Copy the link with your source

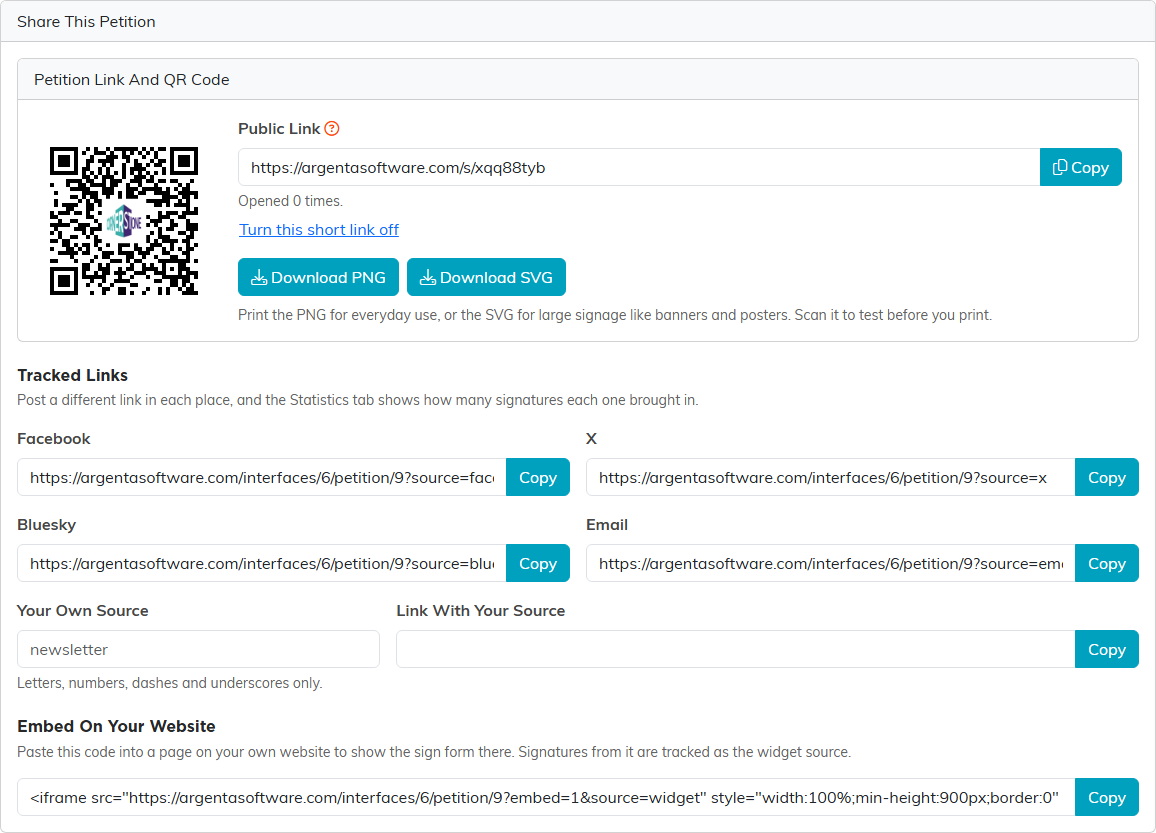coord(1107,649)
